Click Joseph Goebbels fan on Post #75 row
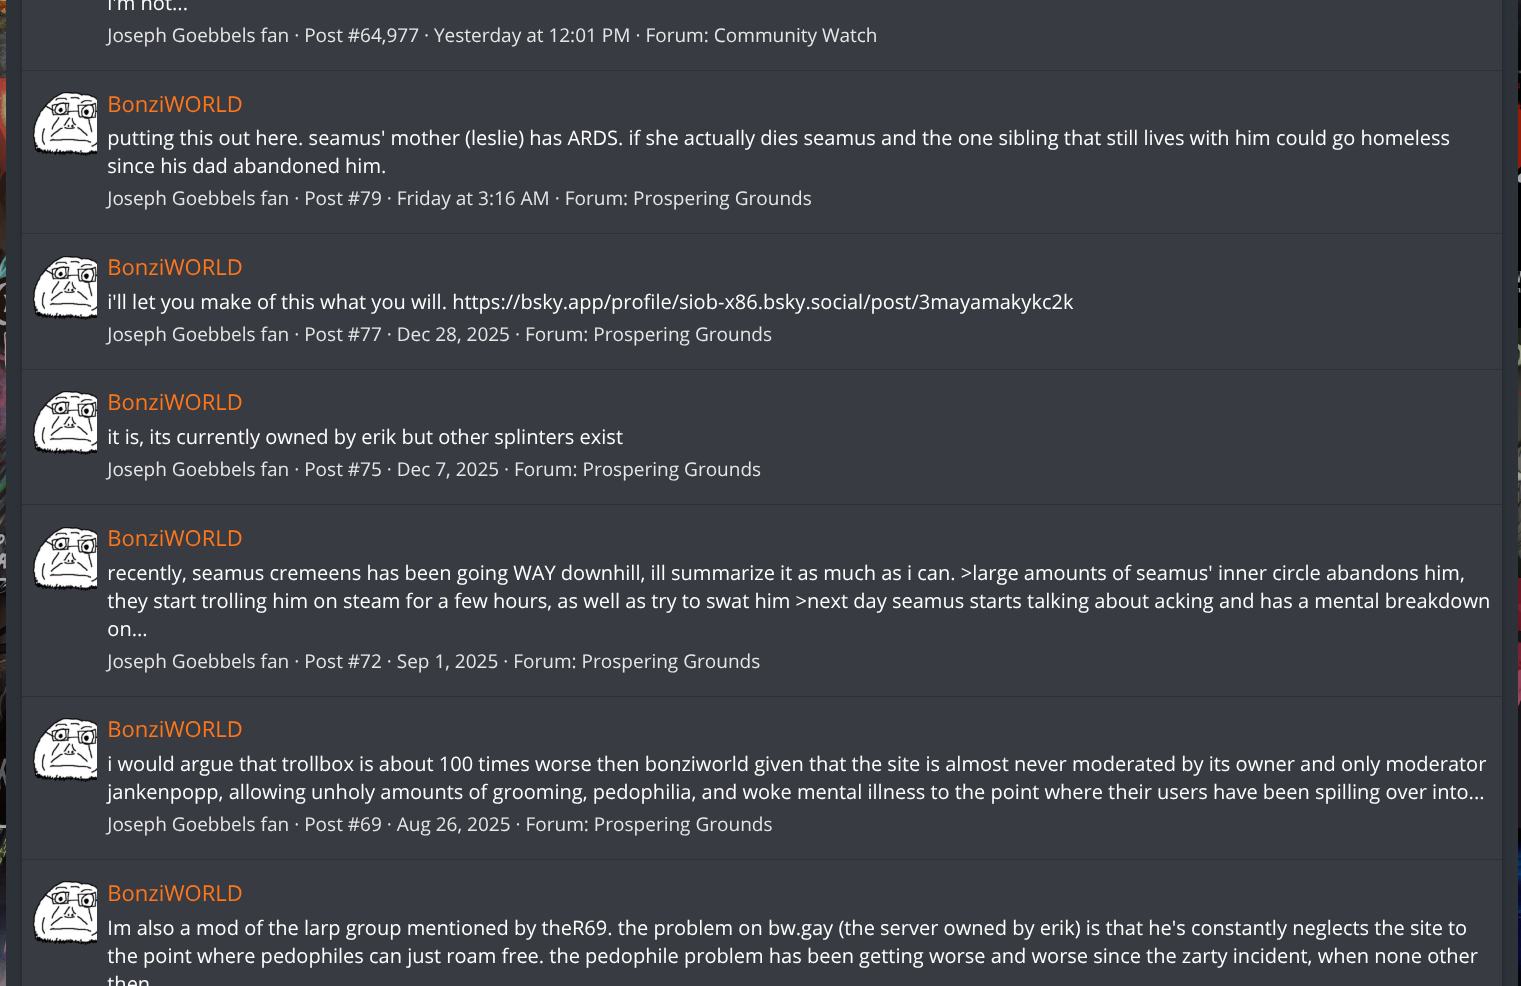The image size is (1521, 986). (198, 469)
